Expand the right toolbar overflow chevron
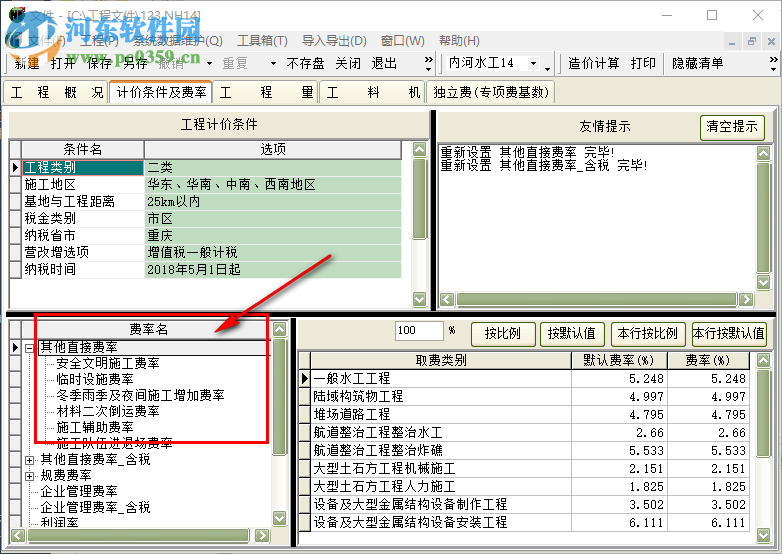The image size is (782, 554). (x=774, y=63)
